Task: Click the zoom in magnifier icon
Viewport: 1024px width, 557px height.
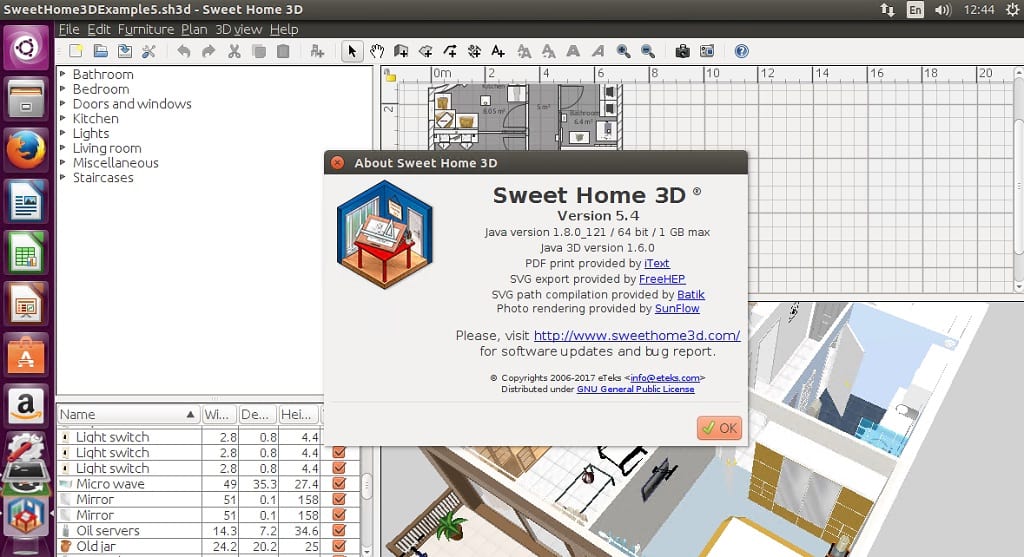Action: coord(623,51)
